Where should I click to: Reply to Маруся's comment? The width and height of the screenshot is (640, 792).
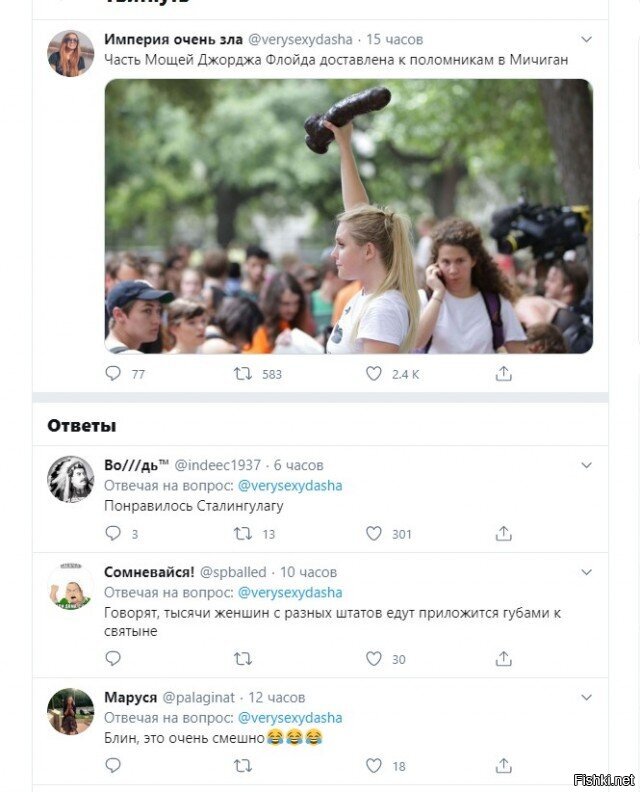point(113,766)
